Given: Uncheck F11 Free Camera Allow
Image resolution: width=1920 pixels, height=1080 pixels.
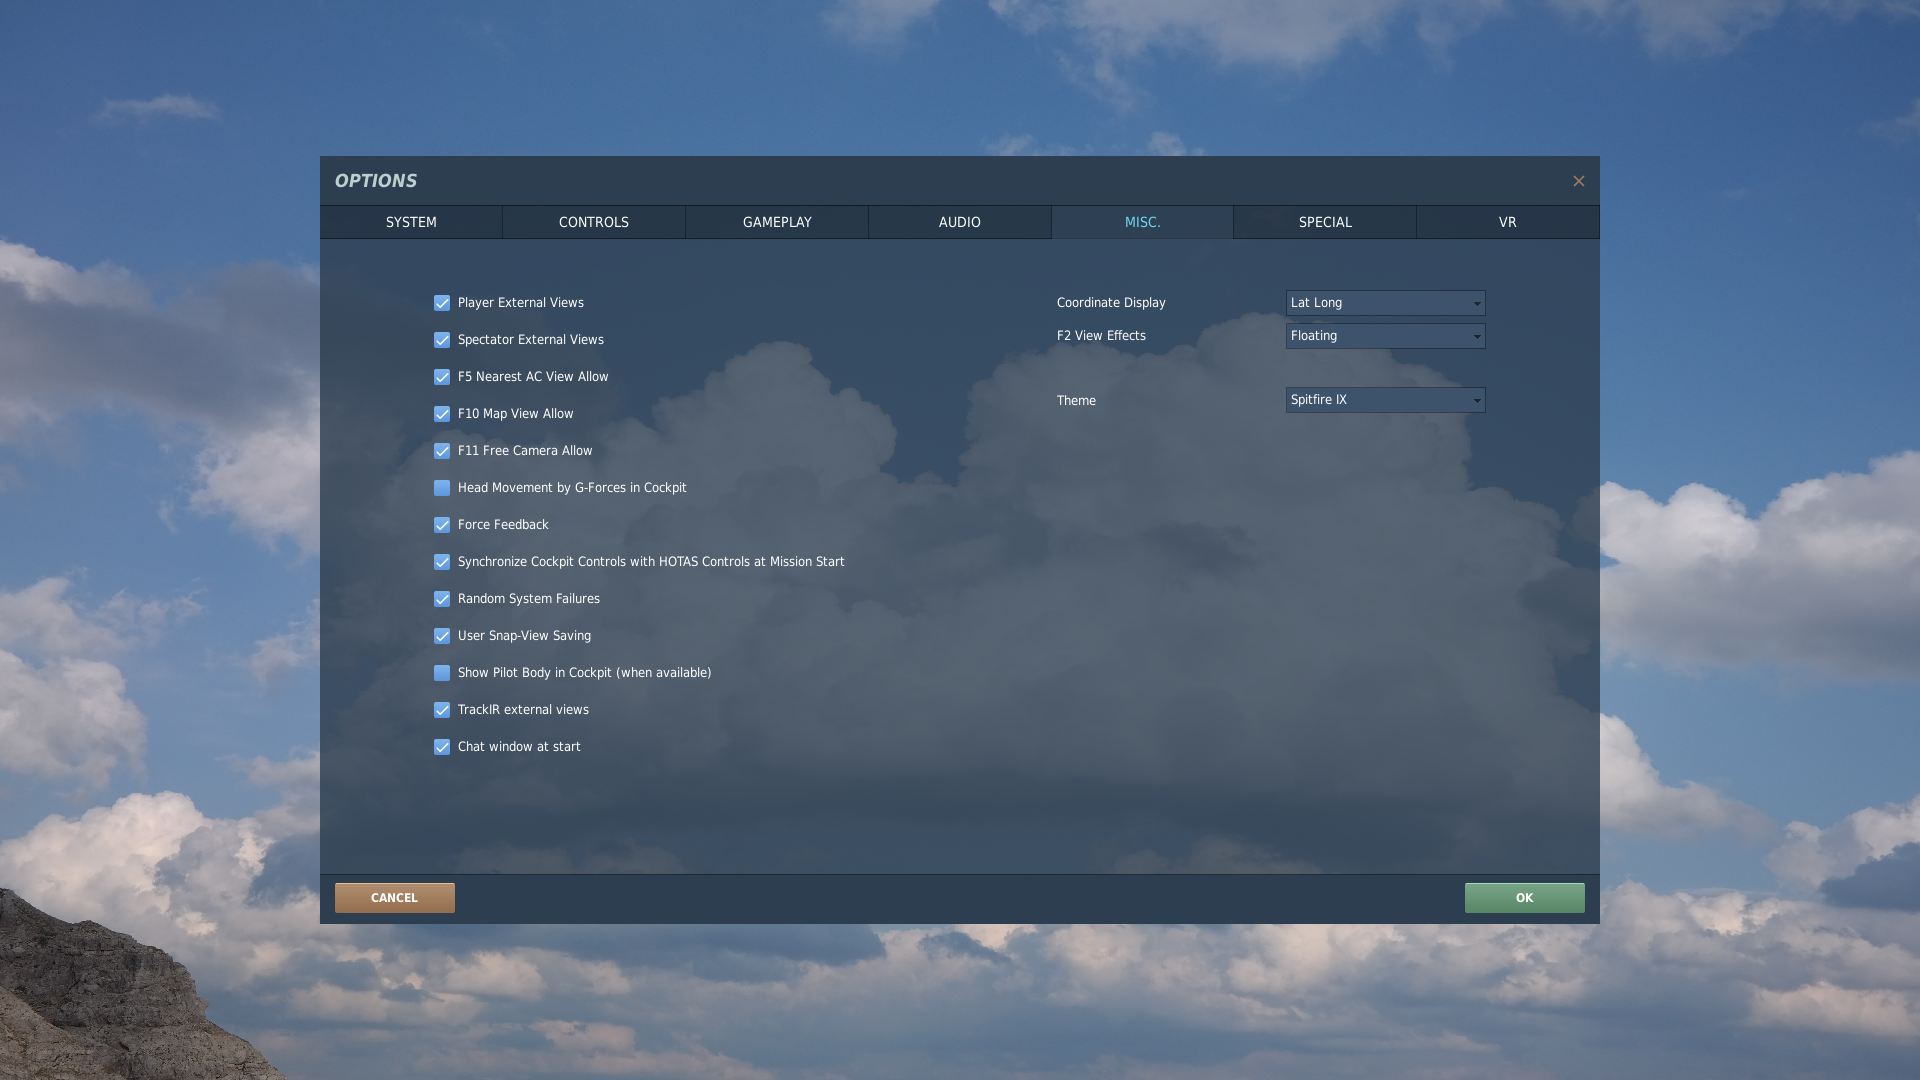Looking at the screenshot, I should click(442, 451).
